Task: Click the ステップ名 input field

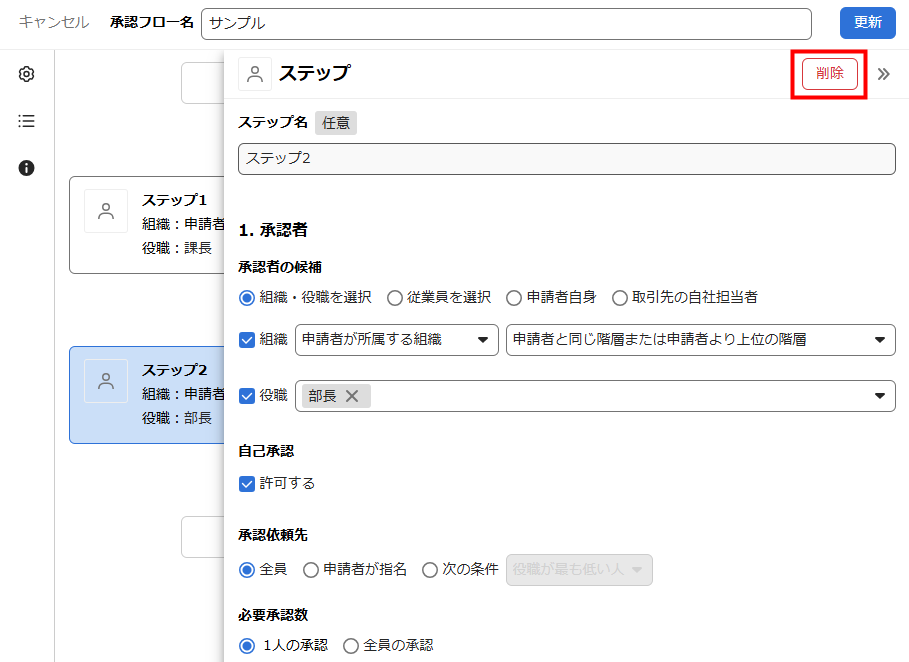Action: pos(566,159)
